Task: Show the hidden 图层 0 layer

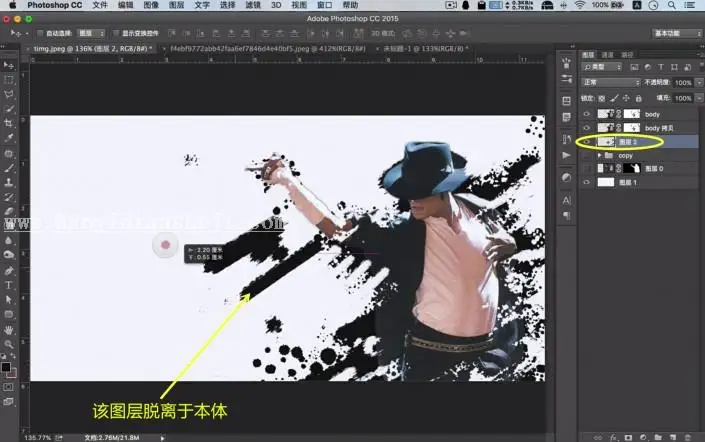Action: [x=586, y=169]
